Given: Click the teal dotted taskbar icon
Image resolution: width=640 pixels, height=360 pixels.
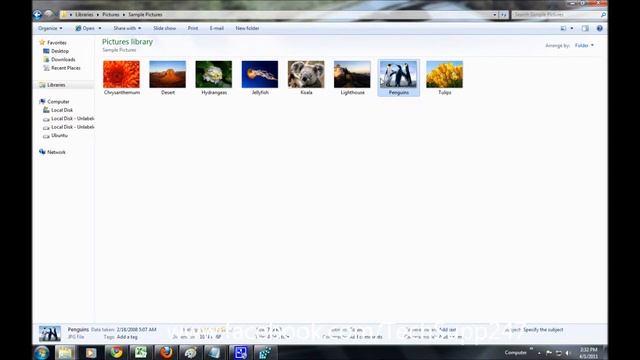Looking at the screenshot, I should pyautogui.click(x=265, y=352).
